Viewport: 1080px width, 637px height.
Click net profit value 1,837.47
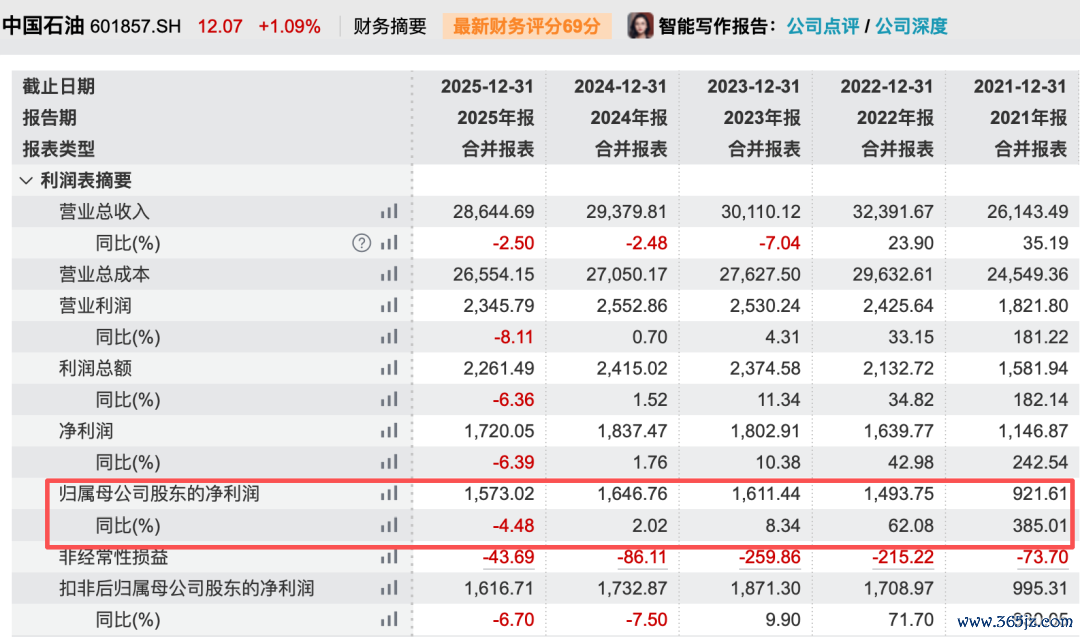632,430
